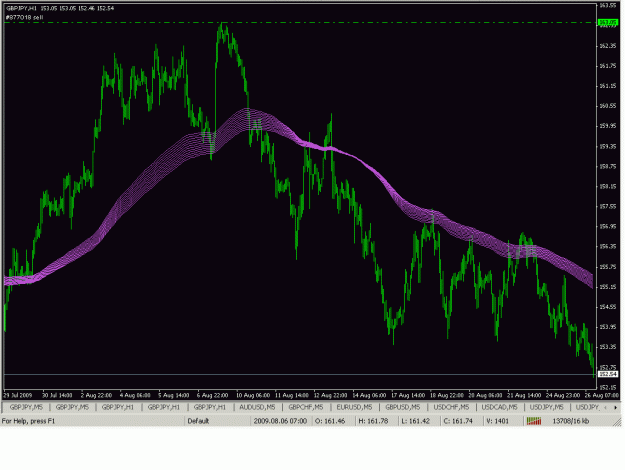
Task: Switch to the AUDUSD,M5 chart tab
Action: 257,407
